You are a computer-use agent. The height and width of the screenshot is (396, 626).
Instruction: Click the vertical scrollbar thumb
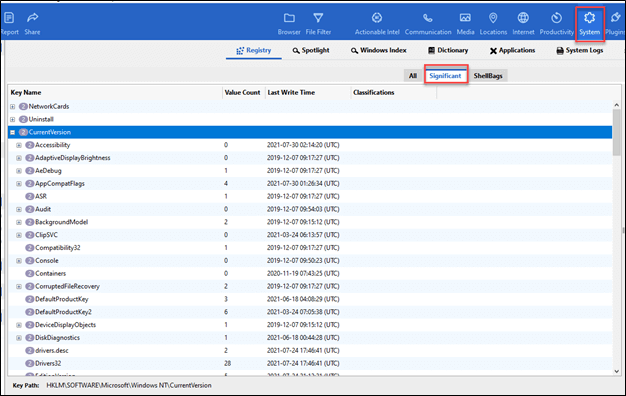point(616,132)
